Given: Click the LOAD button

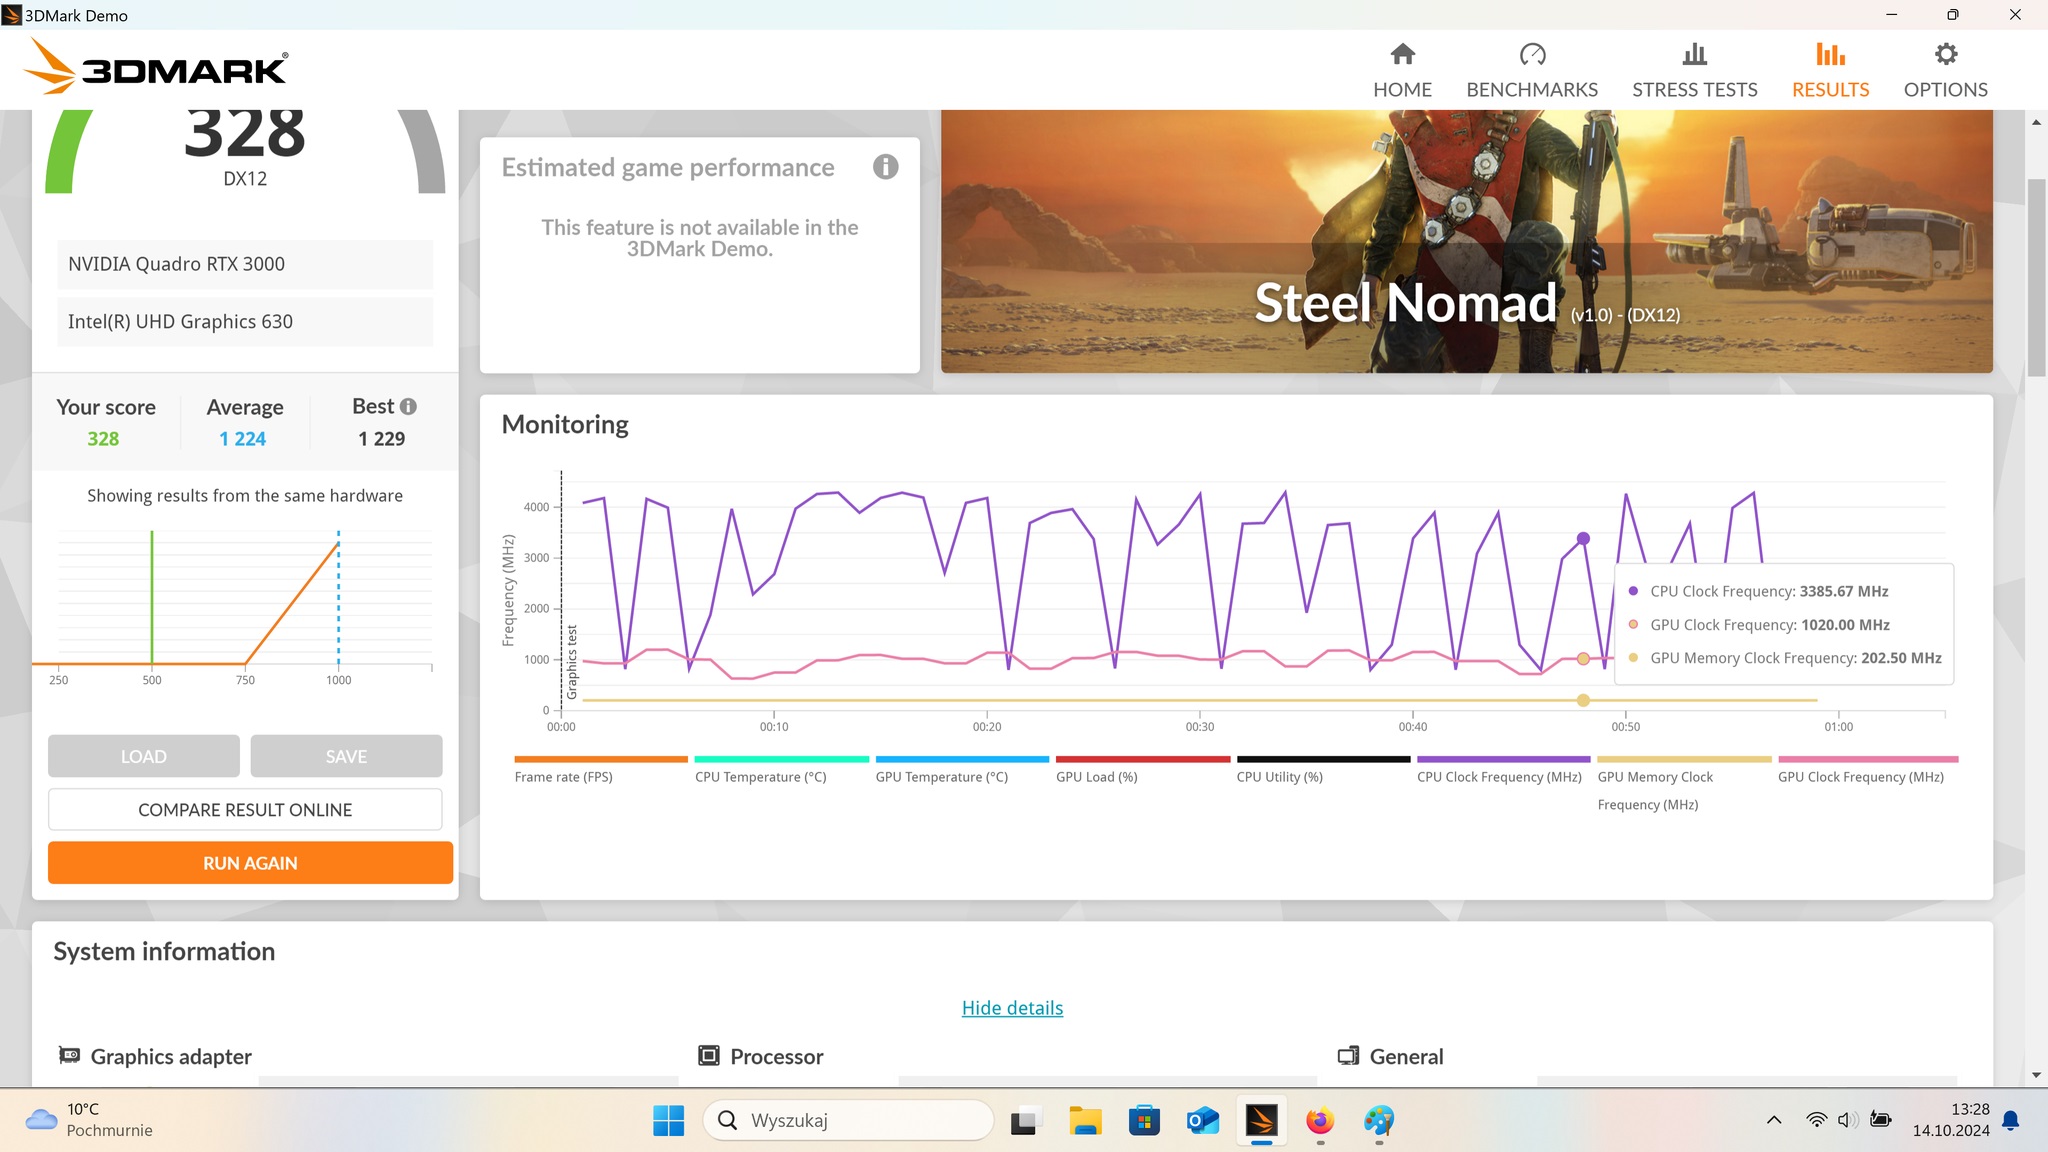Looking at the screenshot, I should point(144,756).
